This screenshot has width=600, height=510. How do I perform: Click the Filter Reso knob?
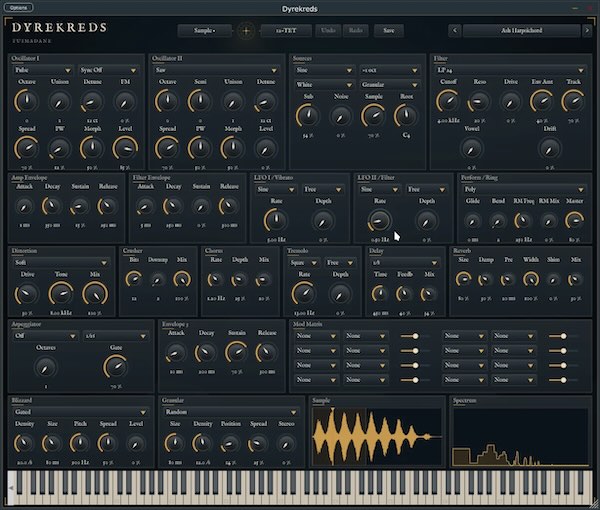(x=479, y=102)
